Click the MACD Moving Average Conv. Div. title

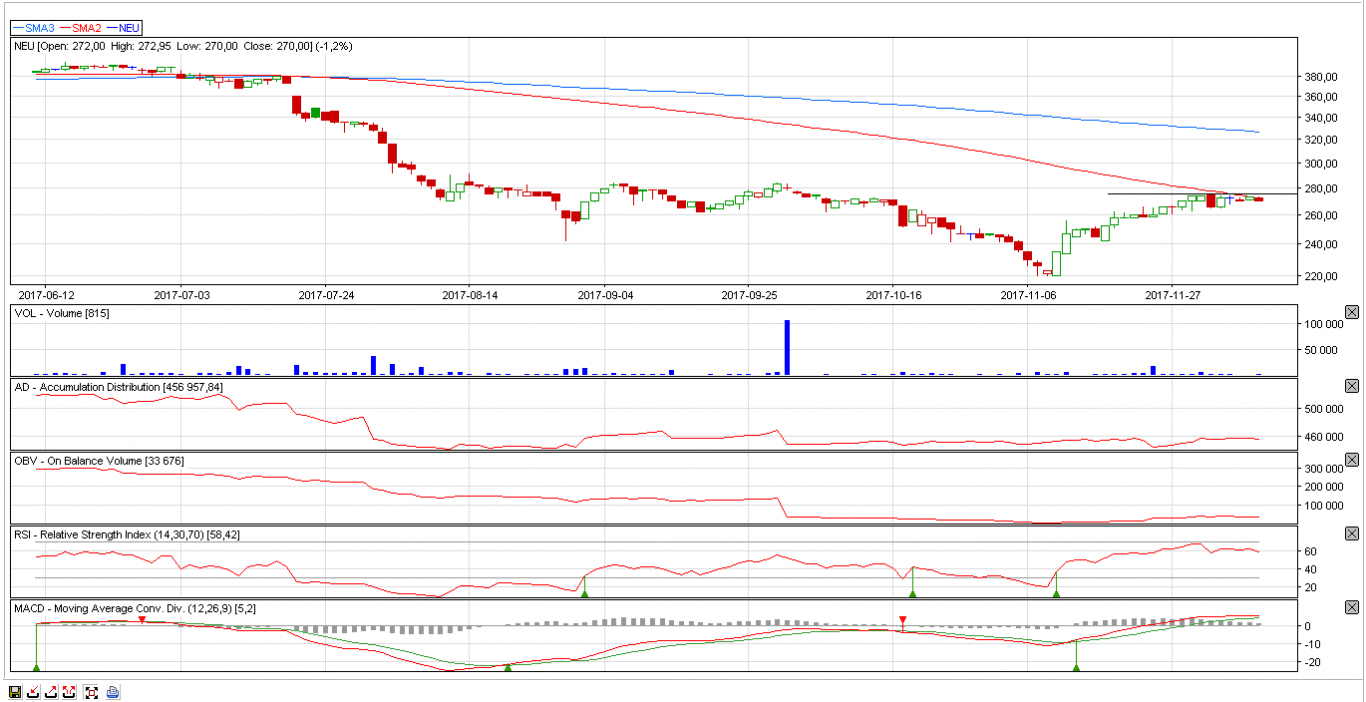[x=135, y=608]
